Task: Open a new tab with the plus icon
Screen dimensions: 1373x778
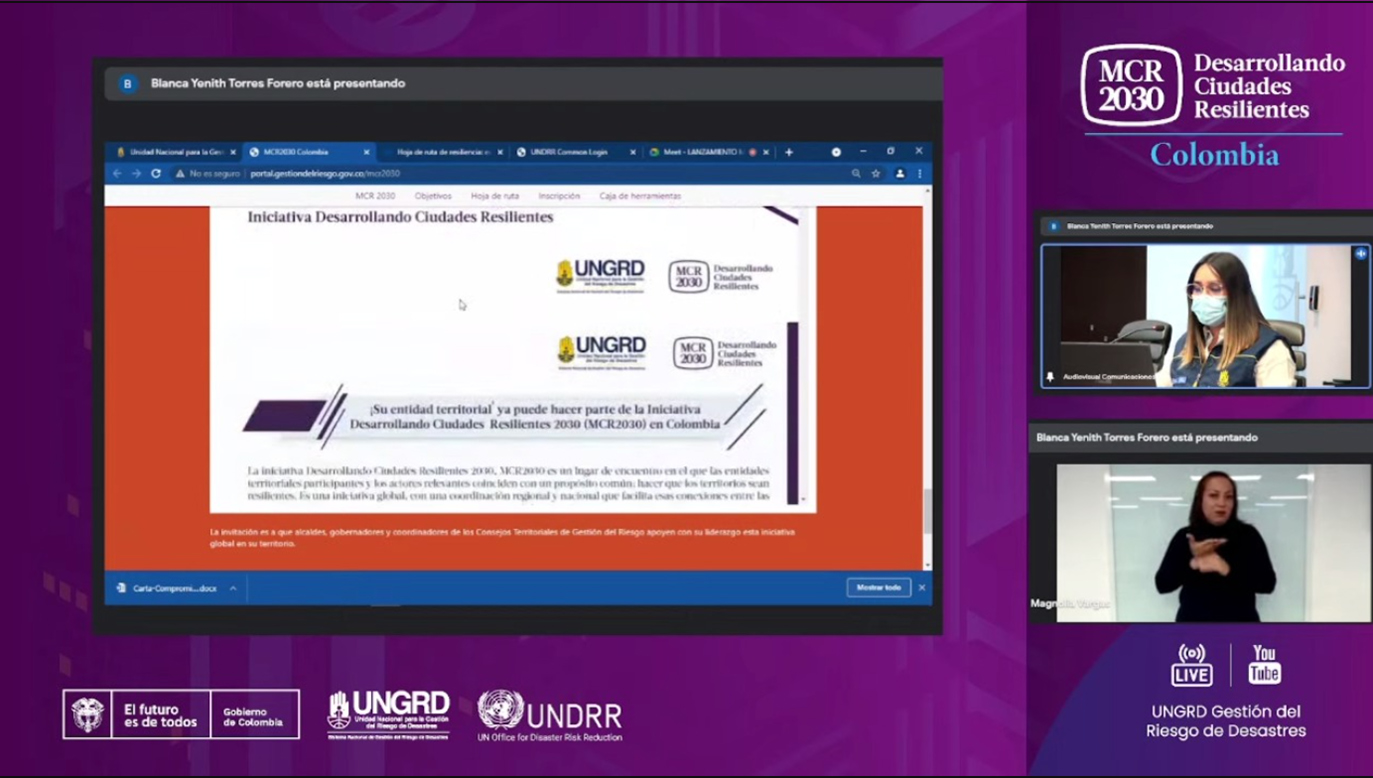Action: pyautogui.click(x=789, y=152)
